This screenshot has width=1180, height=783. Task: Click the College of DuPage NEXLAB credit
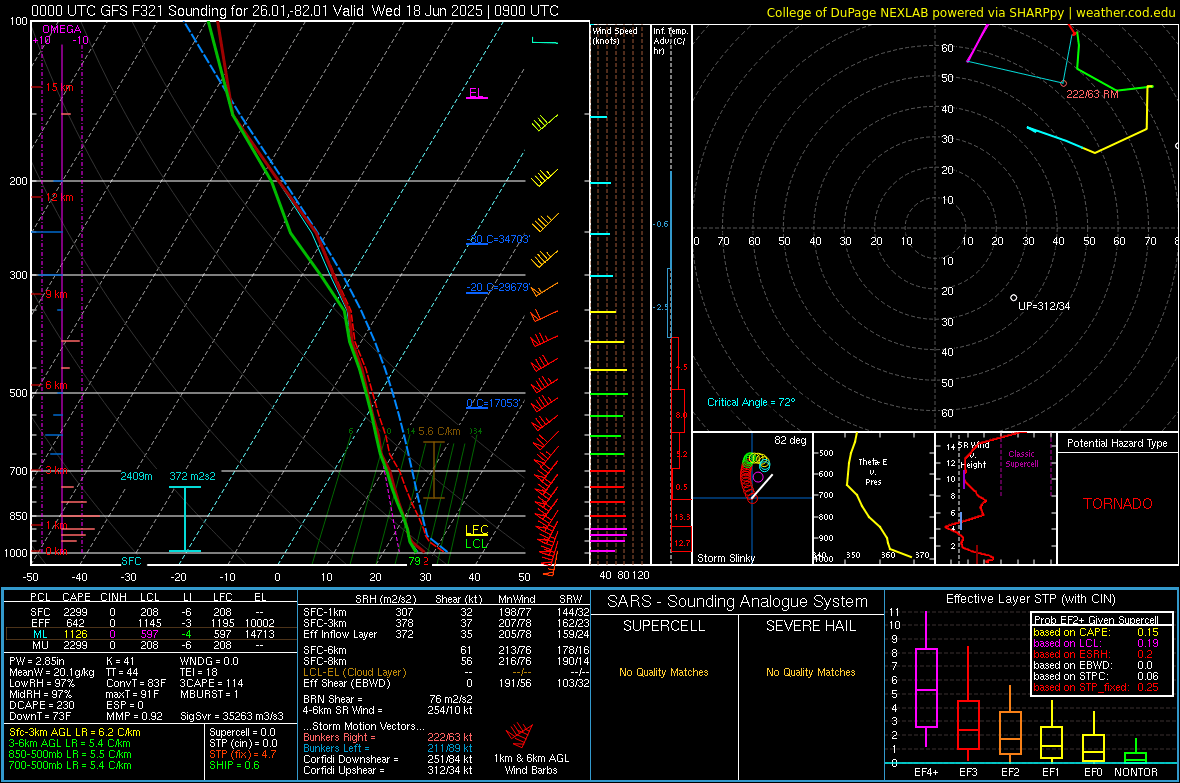[x=971, y=12]
